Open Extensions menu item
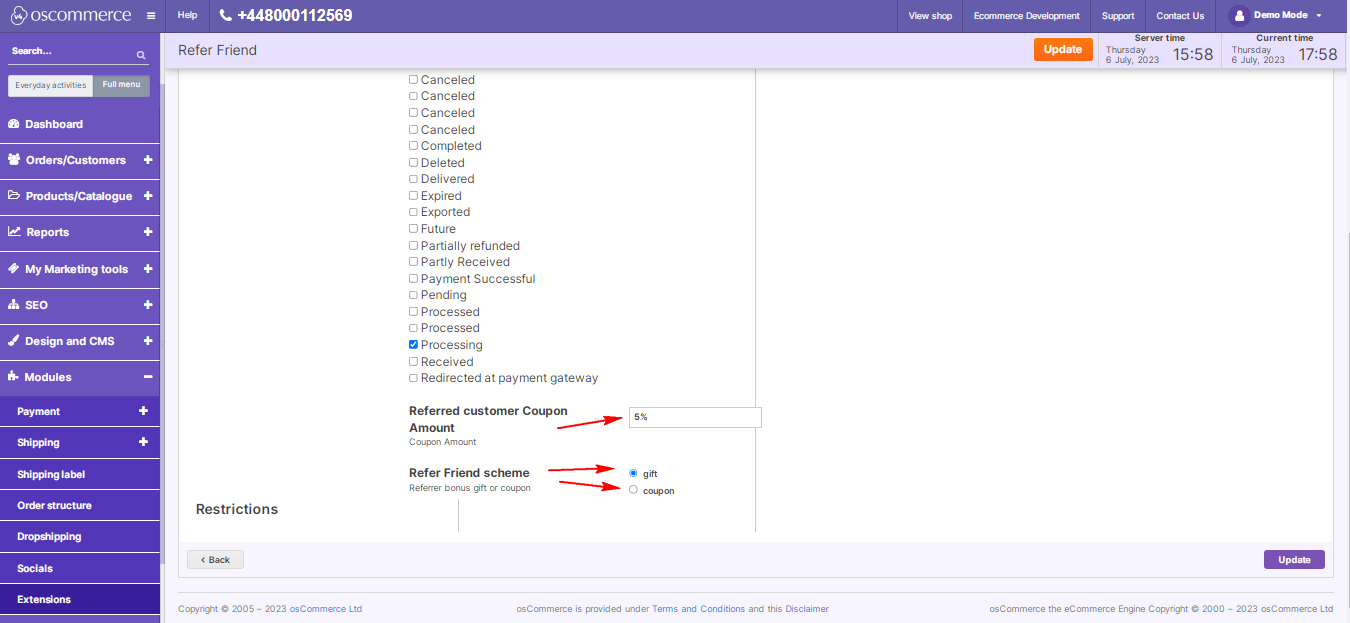Screen dimensions: 1350x623 click(x=80, y=599)
